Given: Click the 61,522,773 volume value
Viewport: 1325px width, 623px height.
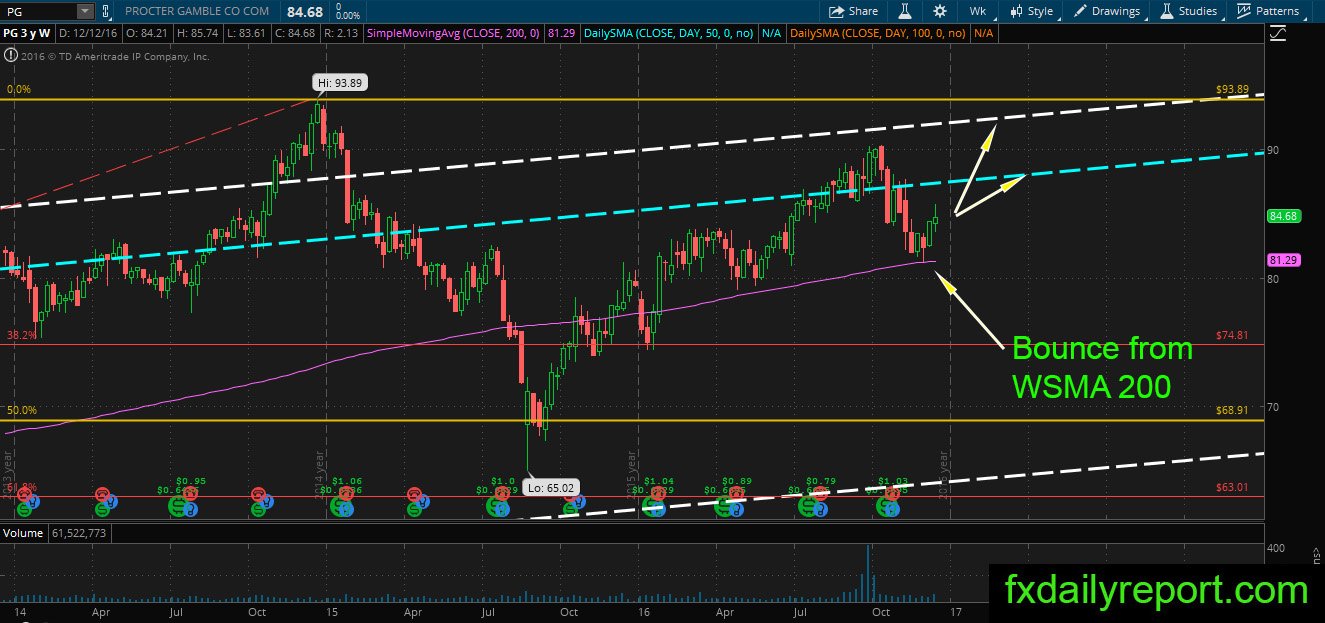Looking at the screenshot, I should (78, 533).
